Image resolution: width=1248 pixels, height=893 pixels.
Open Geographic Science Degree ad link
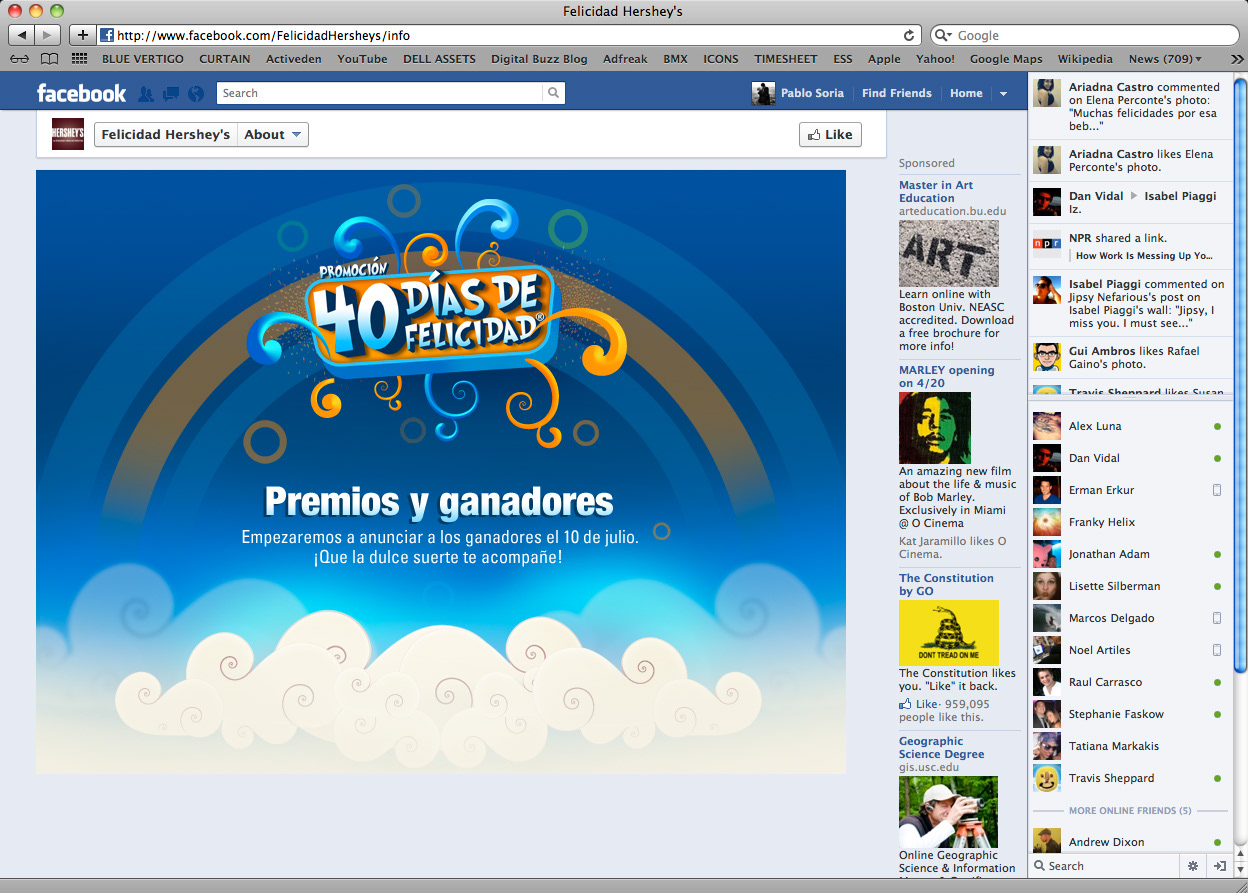(941, 747)
